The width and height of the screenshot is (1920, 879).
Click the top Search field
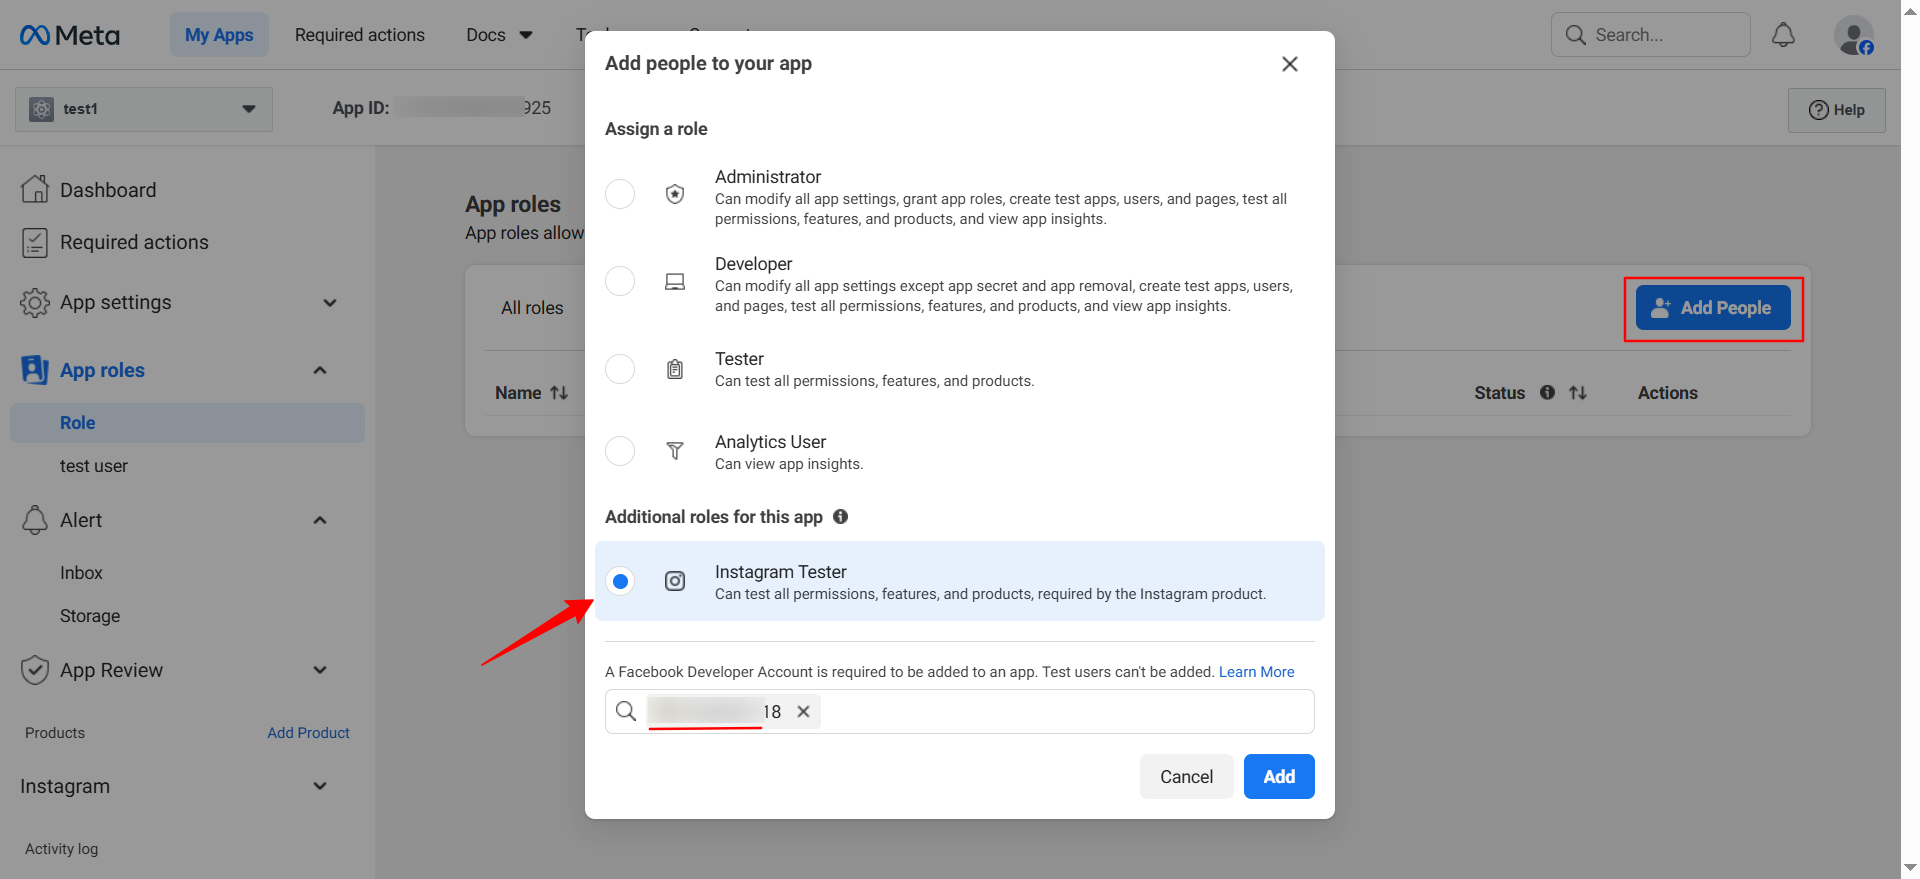(x=1660, y=35)
